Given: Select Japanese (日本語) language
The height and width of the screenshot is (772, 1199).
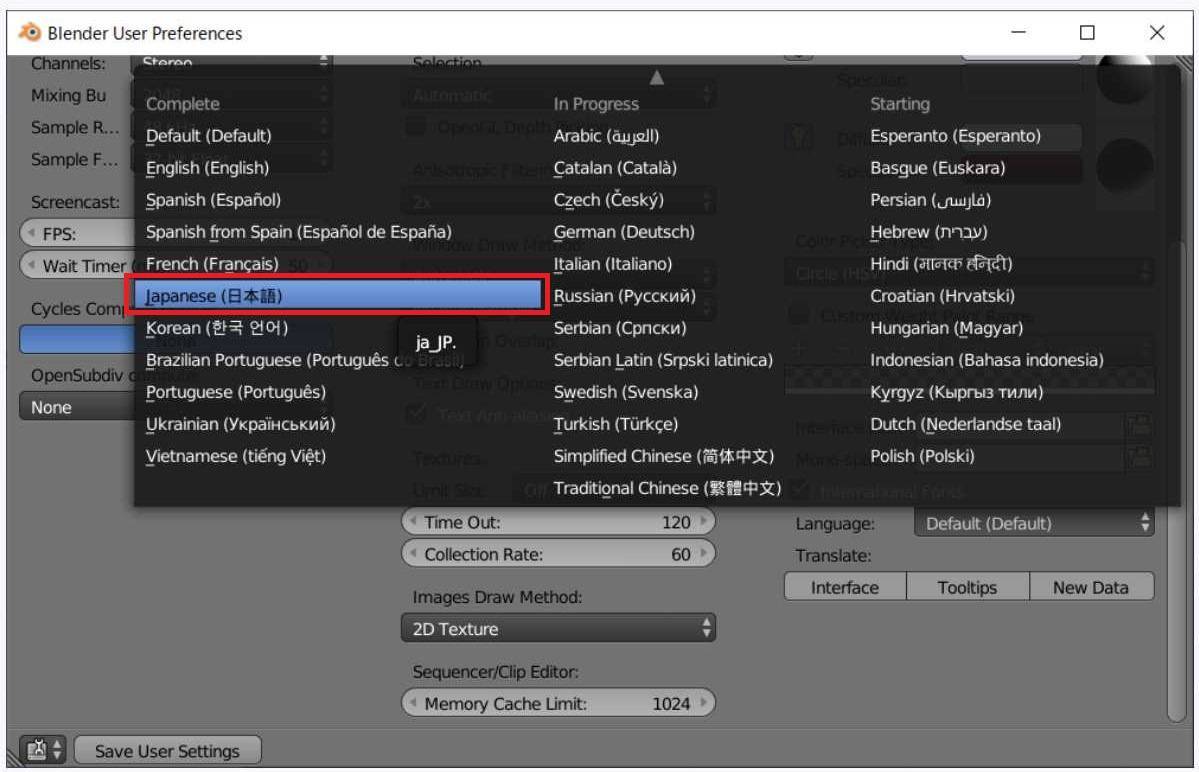Looking at the screenshot, I should [337, 296].
